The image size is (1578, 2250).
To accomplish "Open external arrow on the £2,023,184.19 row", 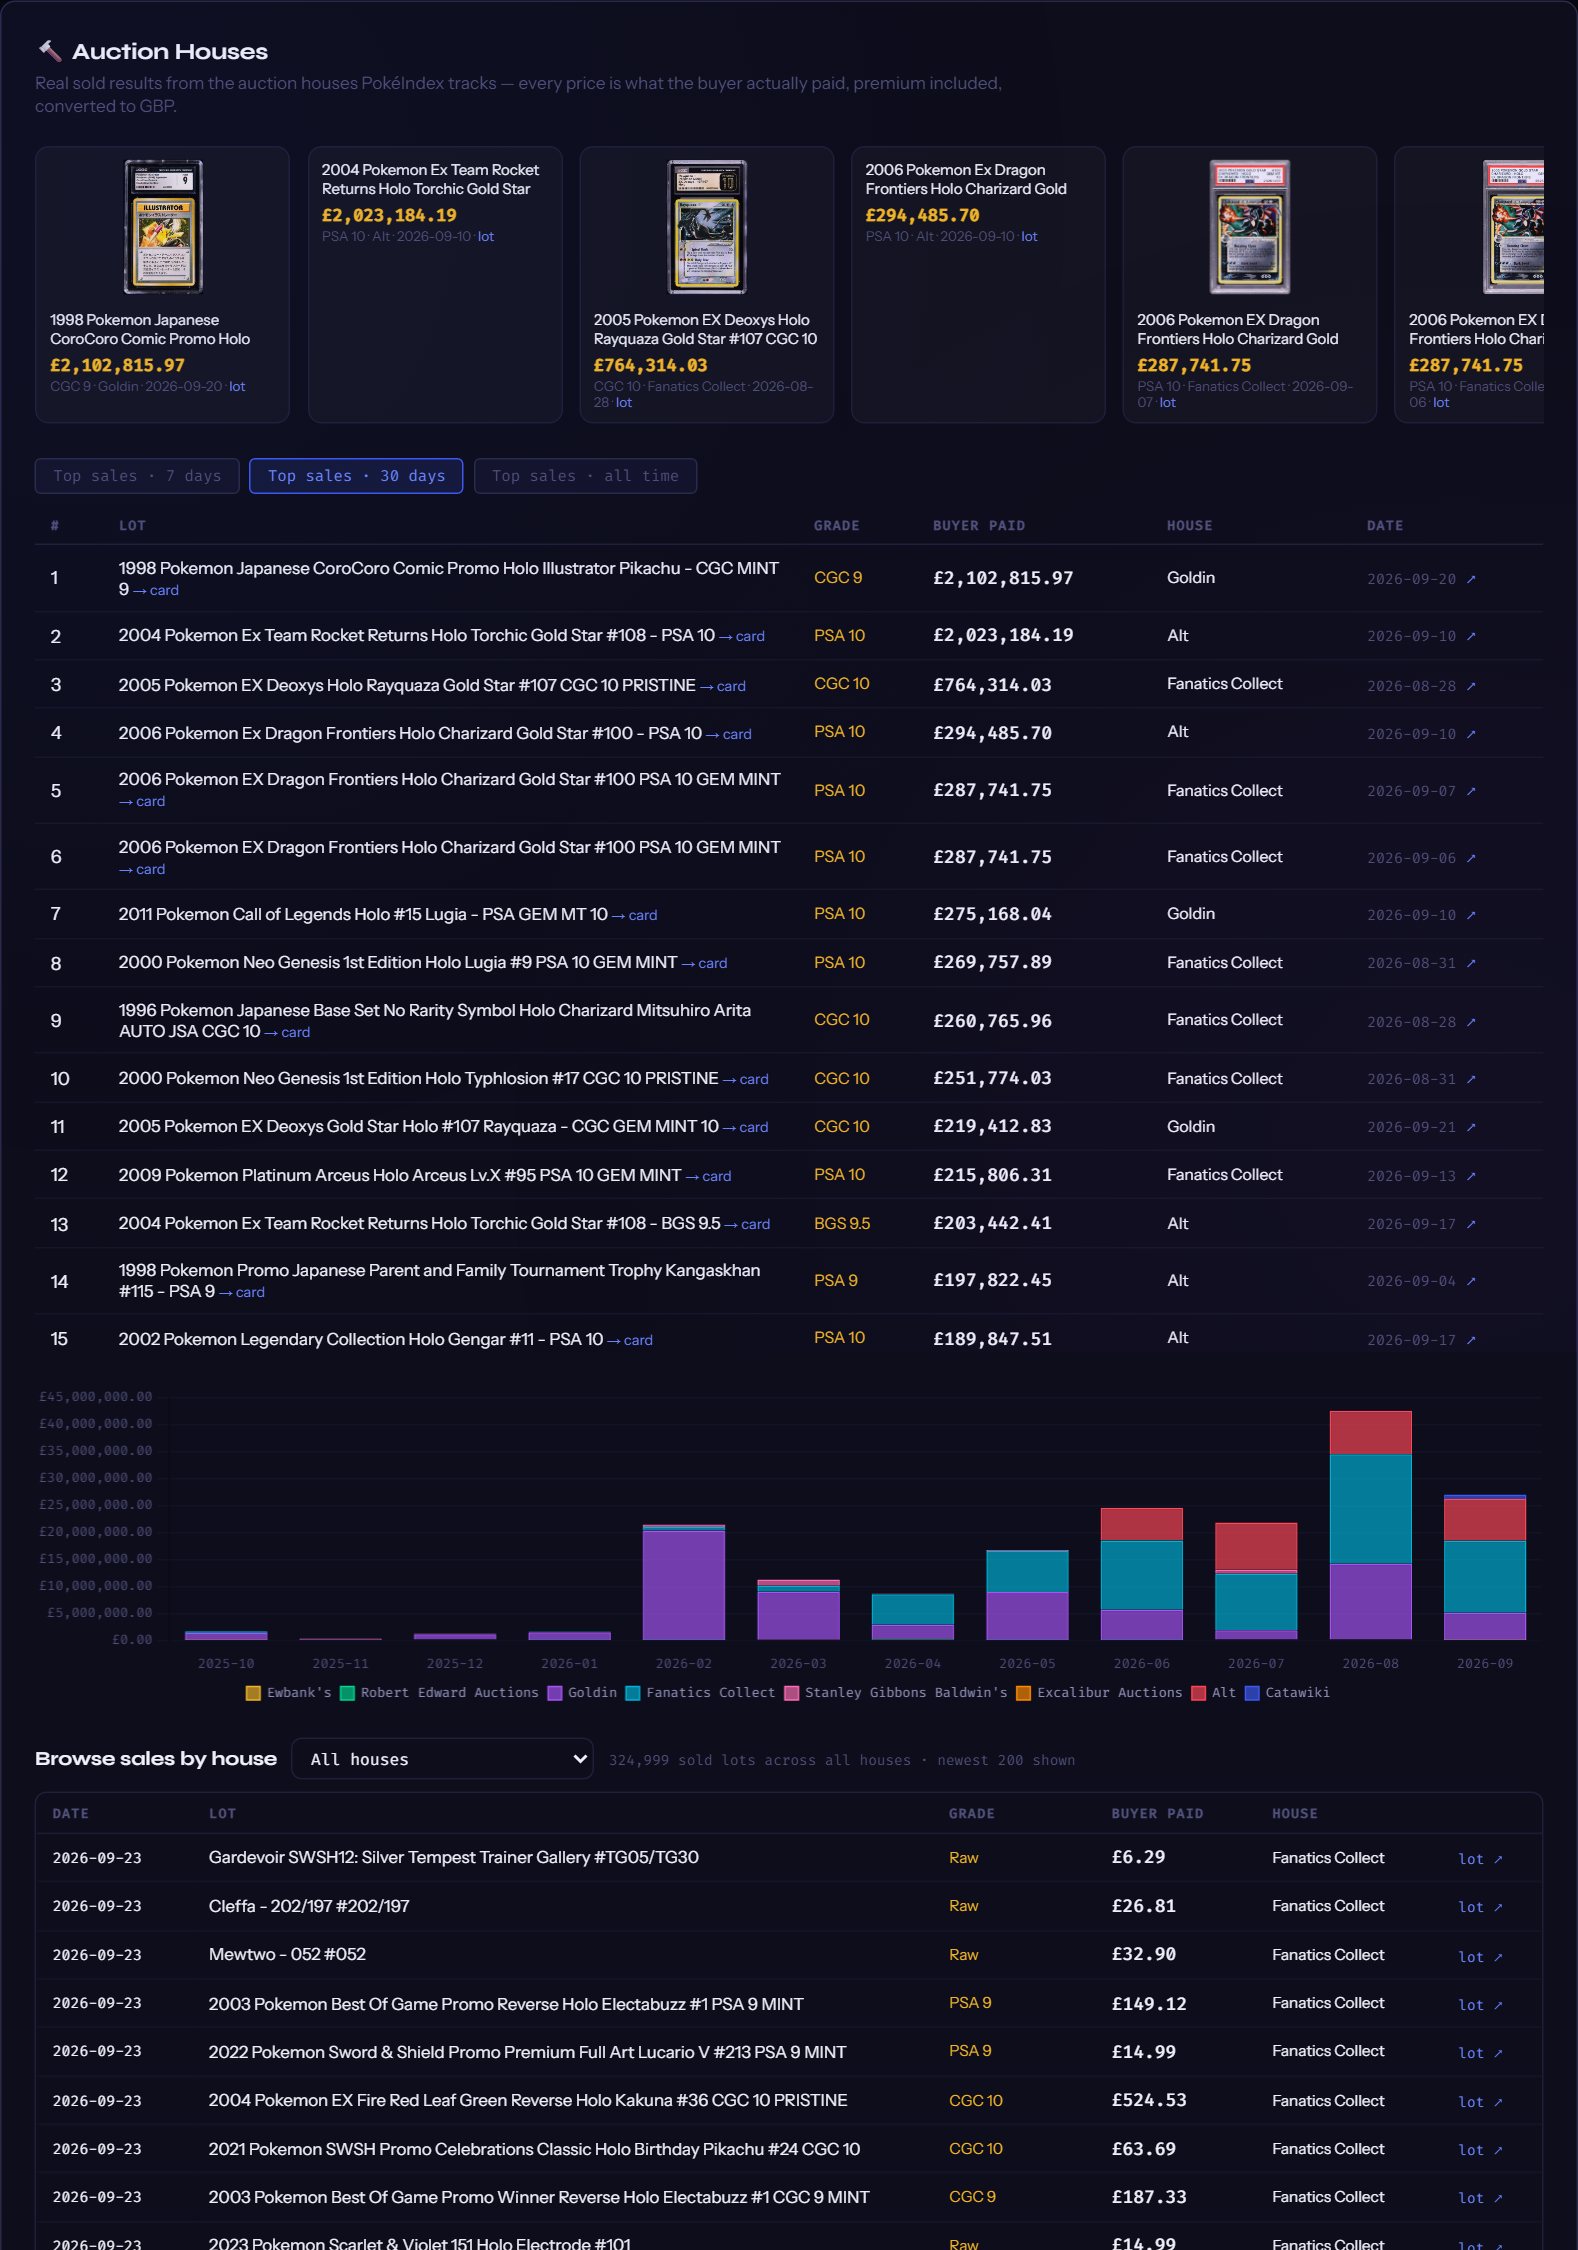I will point(1471,636).
